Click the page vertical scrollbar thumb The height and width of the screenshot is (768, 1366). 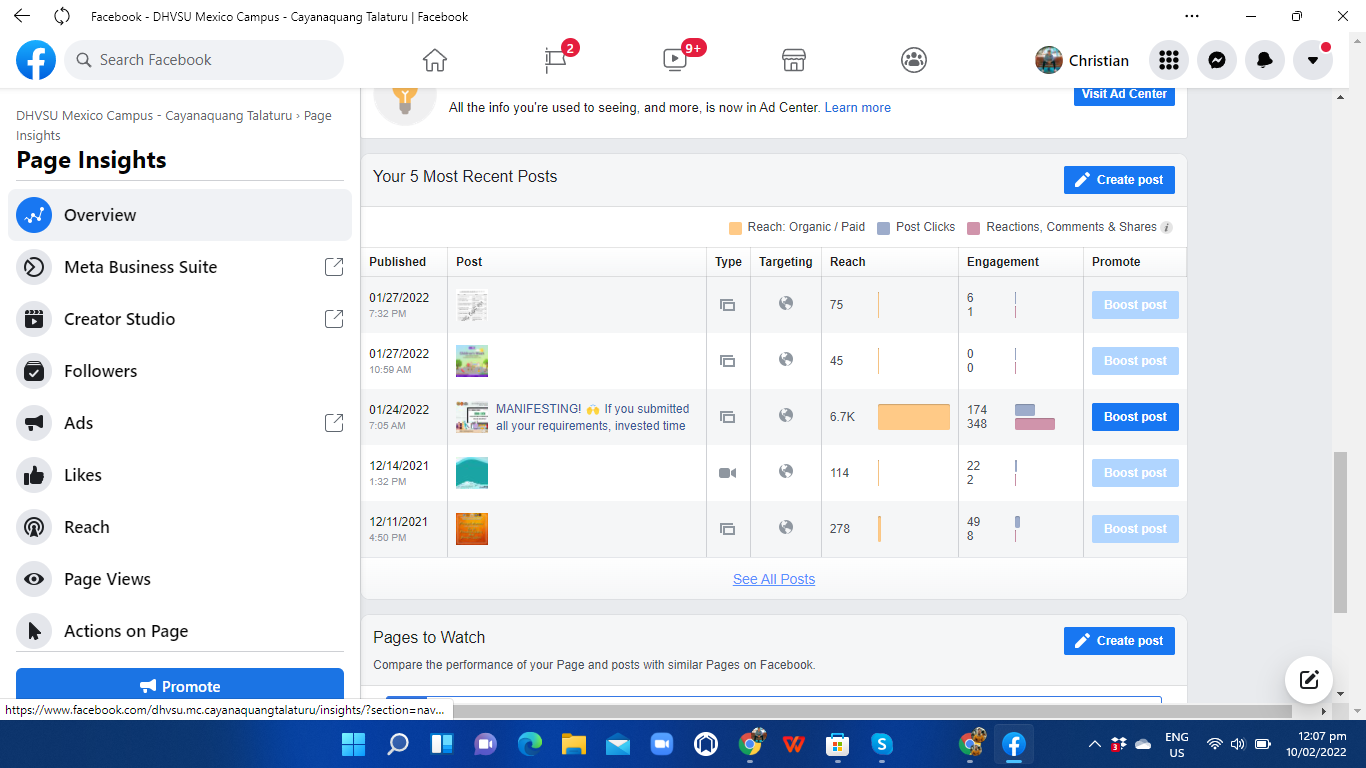(1341, 532)
